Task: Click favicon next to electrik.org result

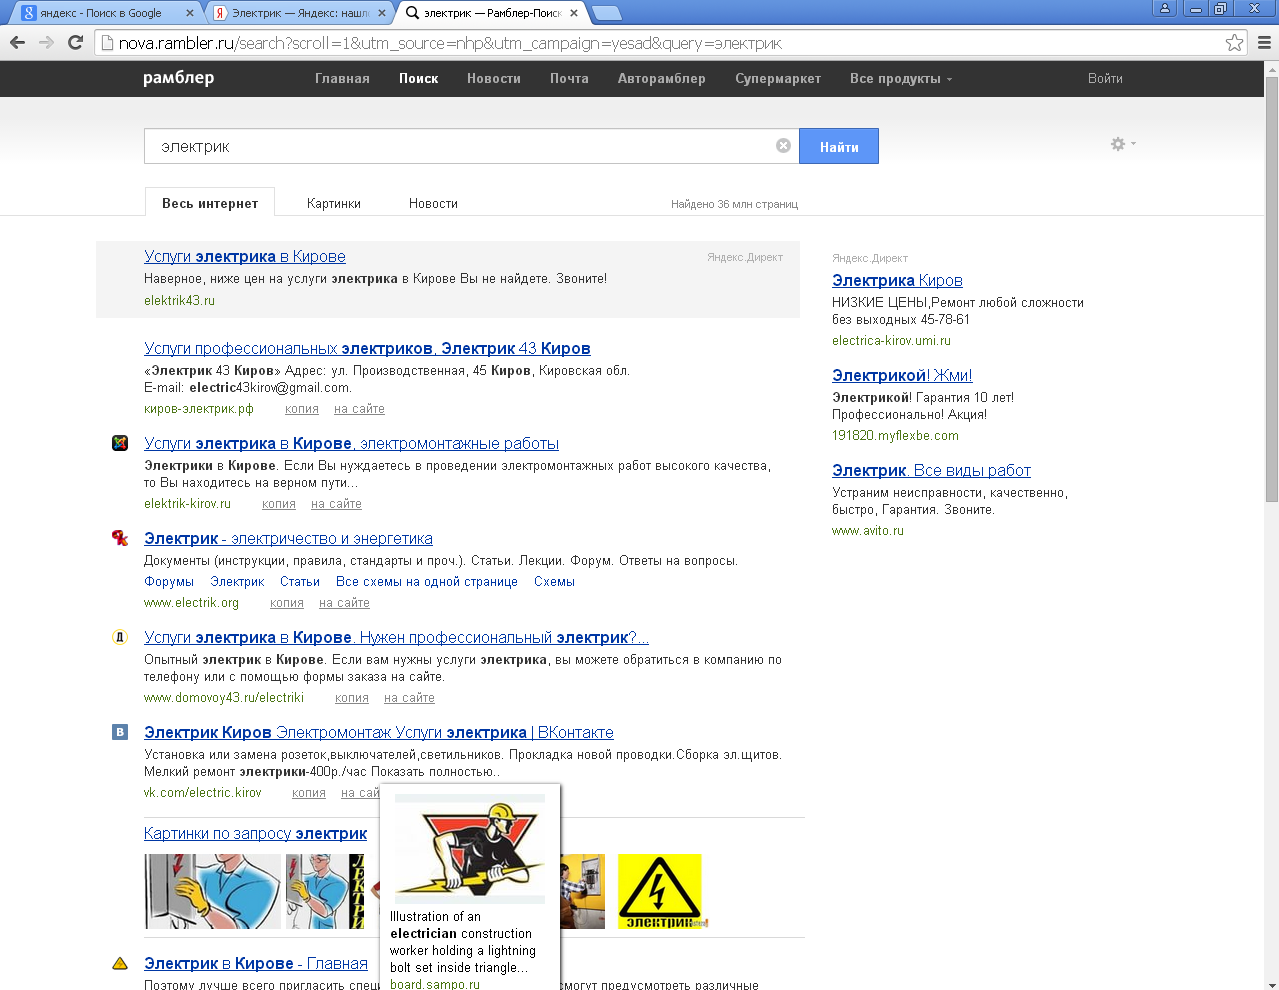Action: pos(120,538)
